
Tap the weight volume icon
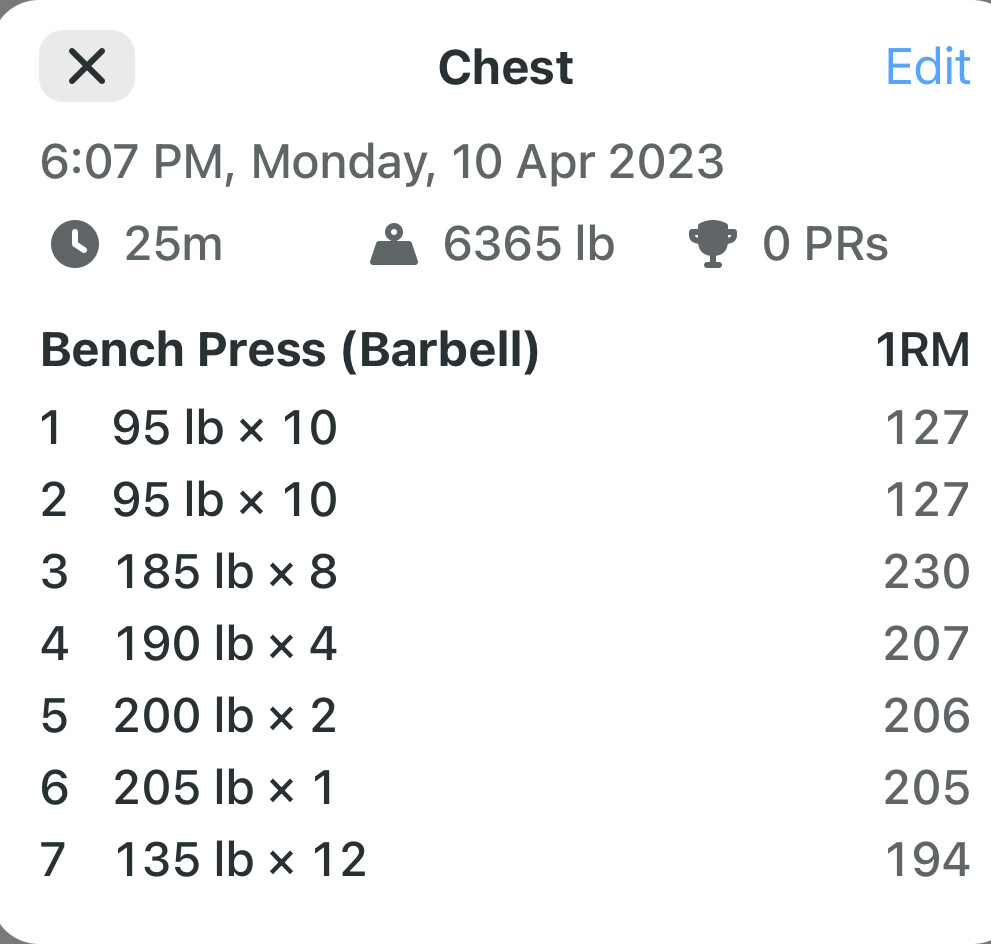(394, 245)
